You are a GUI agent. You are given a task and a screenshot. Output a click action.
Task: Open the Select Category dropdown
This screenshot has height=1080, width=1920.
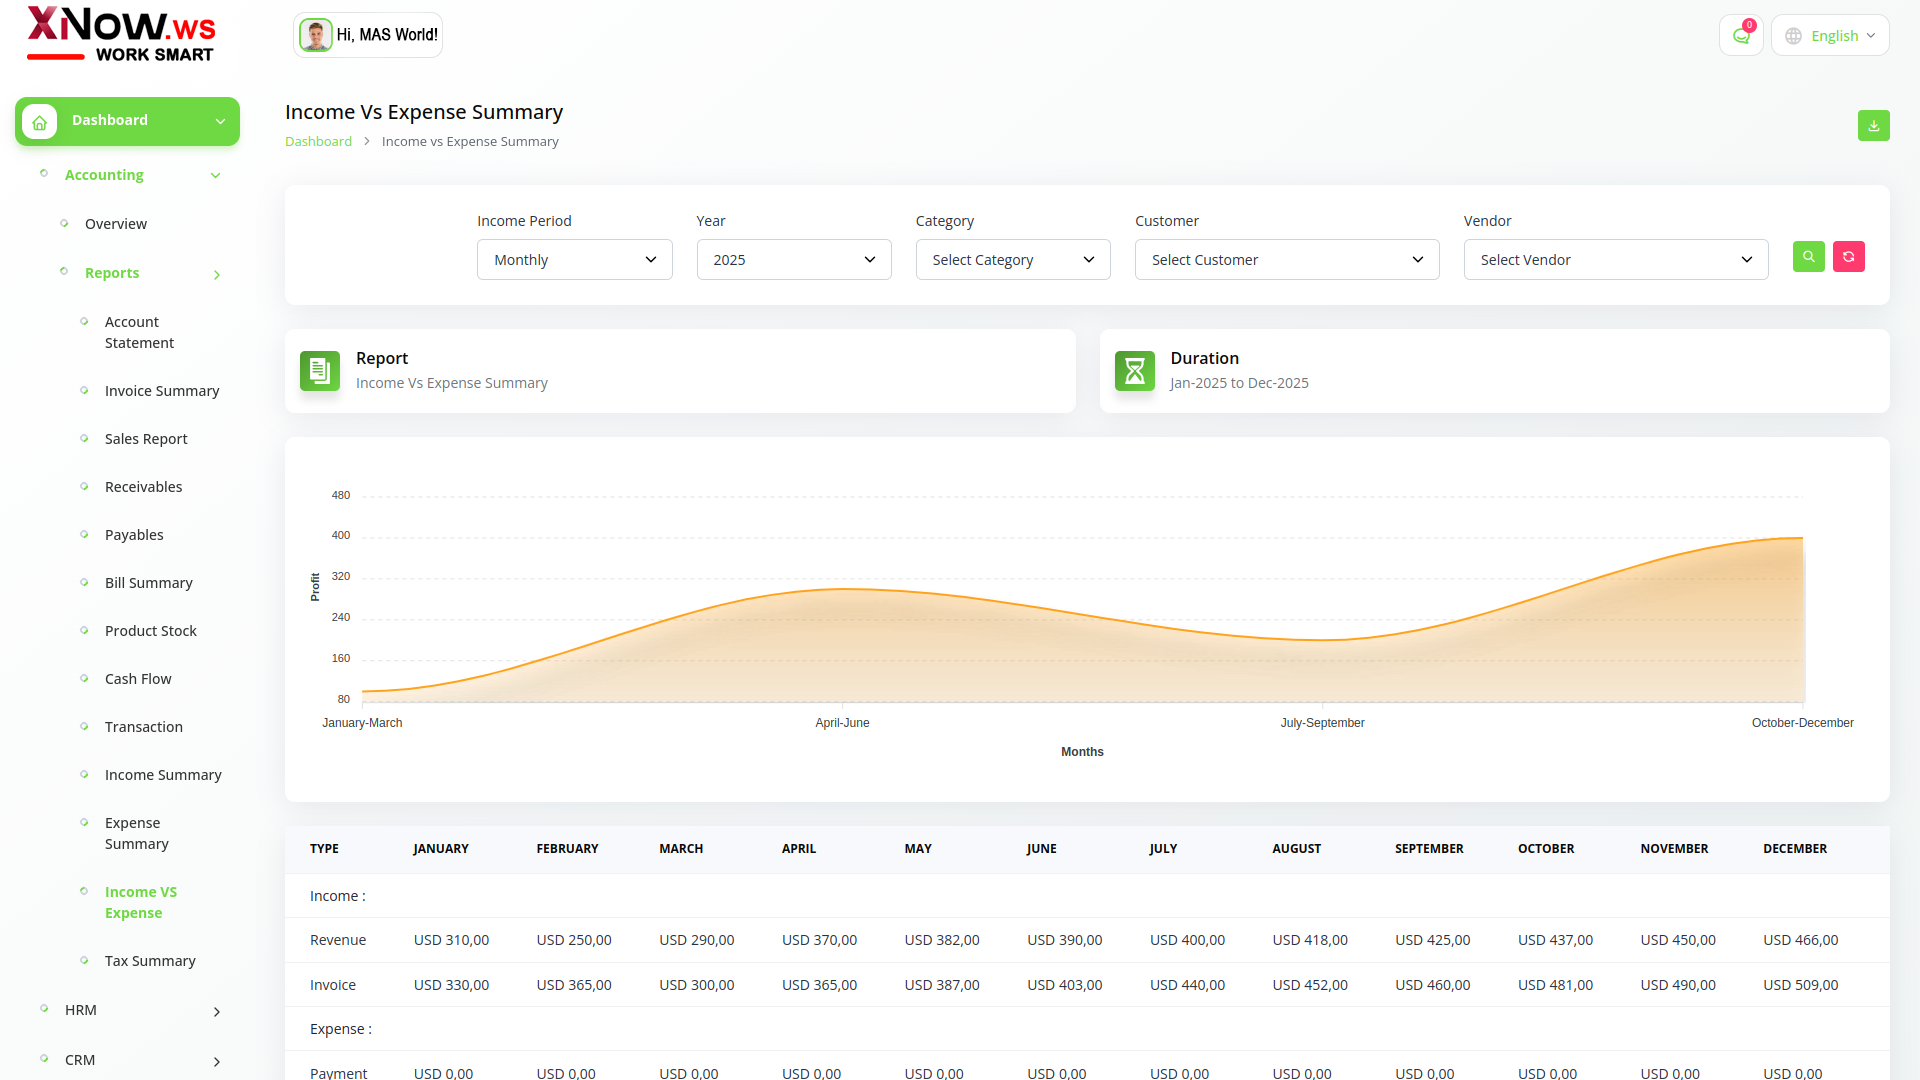tap(1012, 260)
